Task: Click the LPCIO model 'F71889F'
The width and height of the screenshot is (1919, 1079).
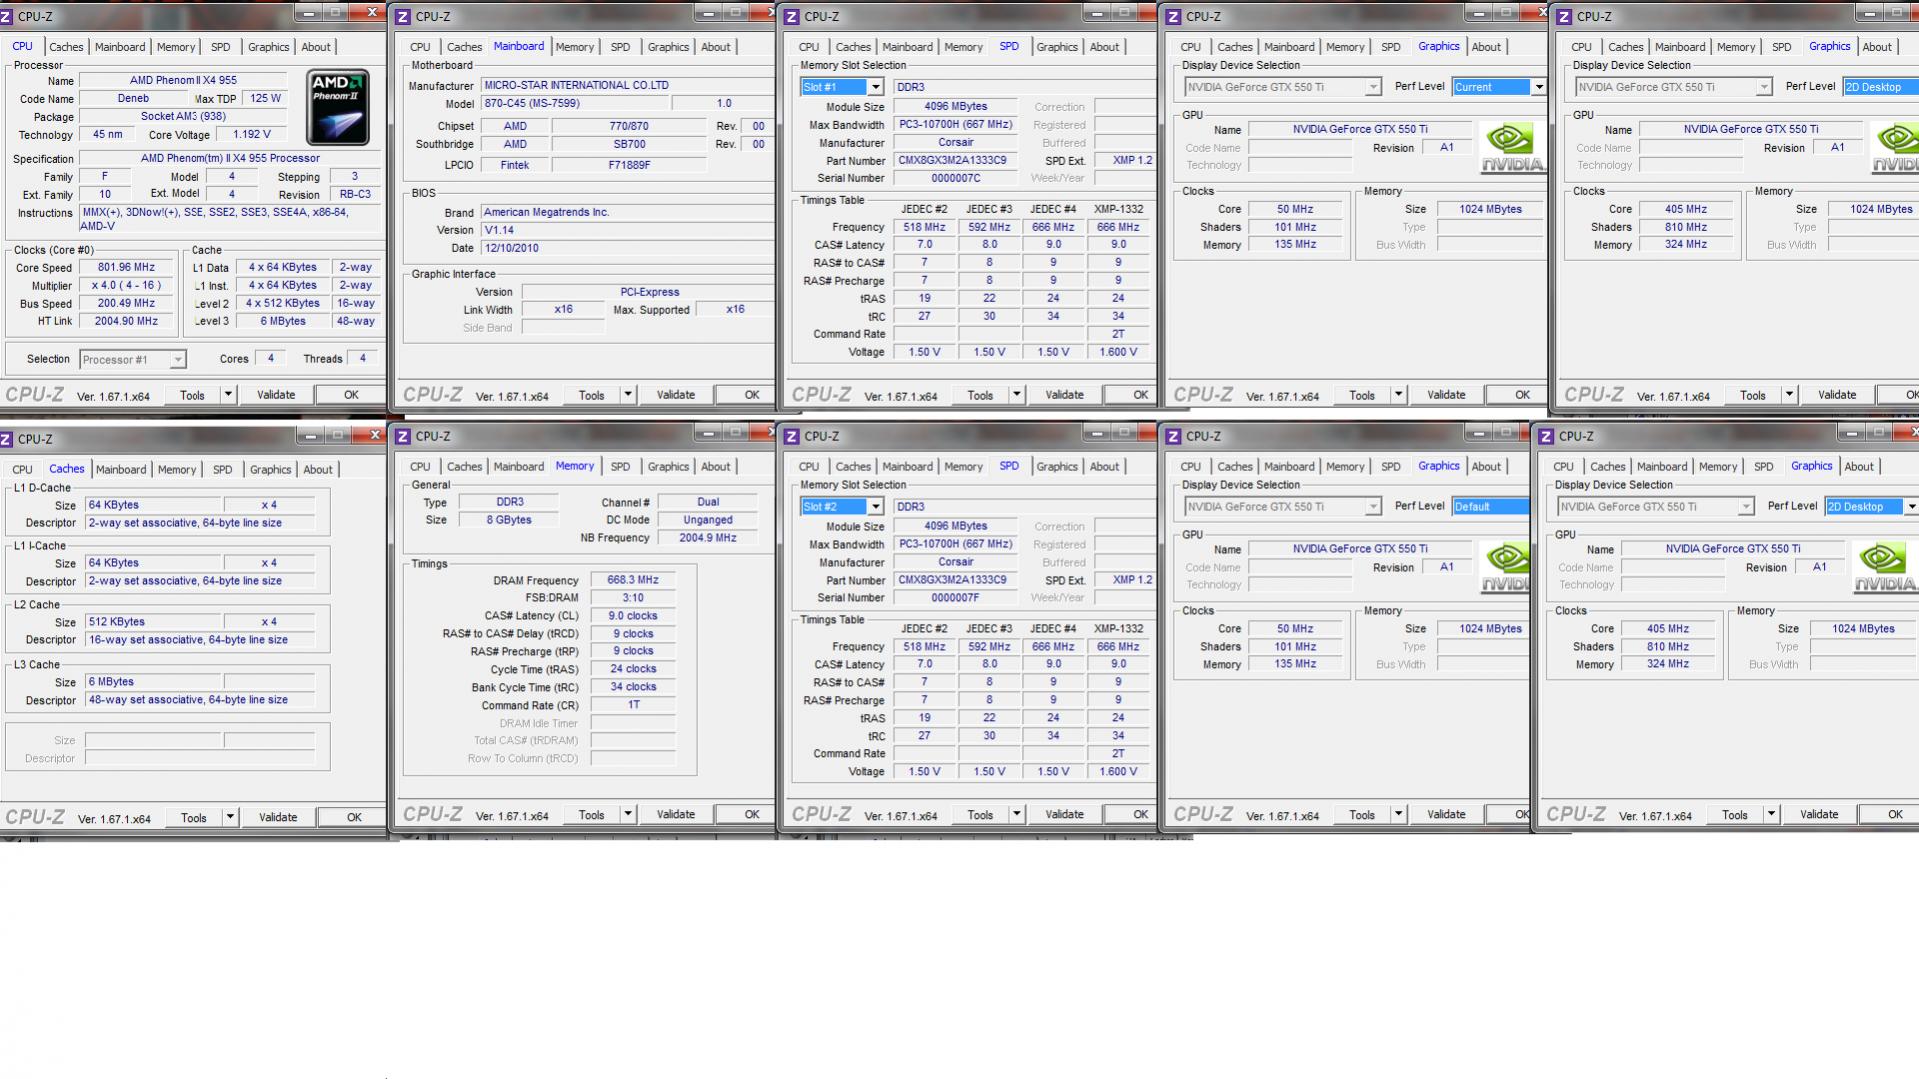Action: pyautogui.click(x=629, y=165)
